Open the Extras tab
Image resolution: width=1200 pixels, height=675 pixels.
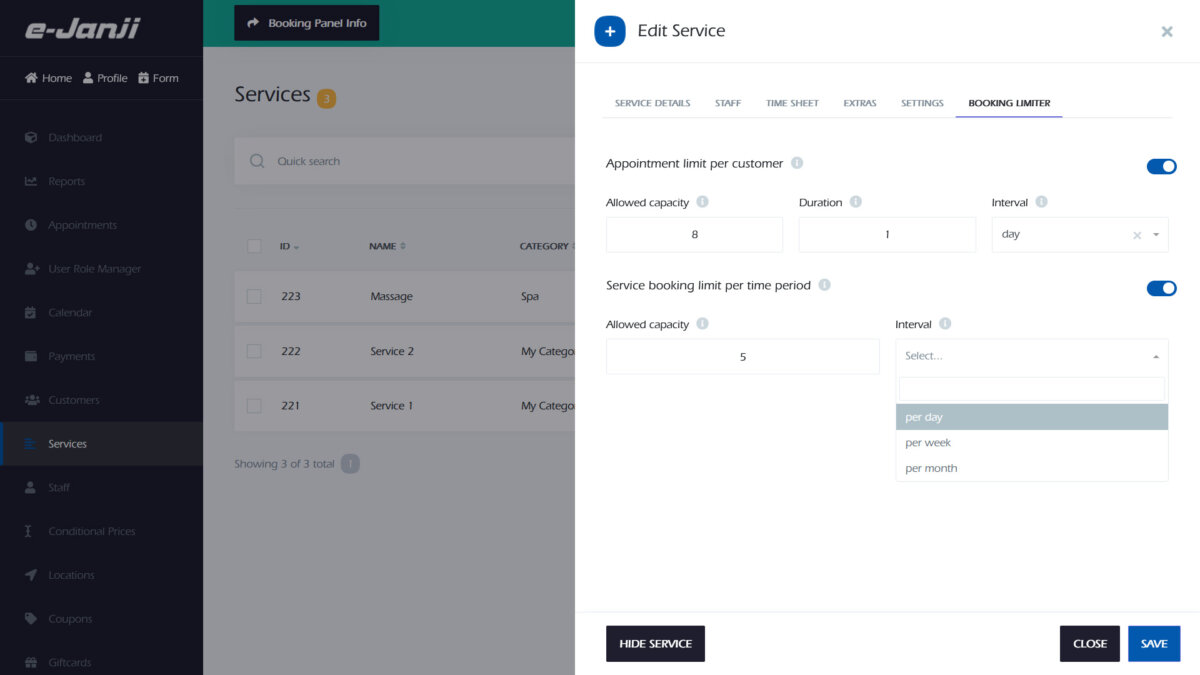click(859, 102)
